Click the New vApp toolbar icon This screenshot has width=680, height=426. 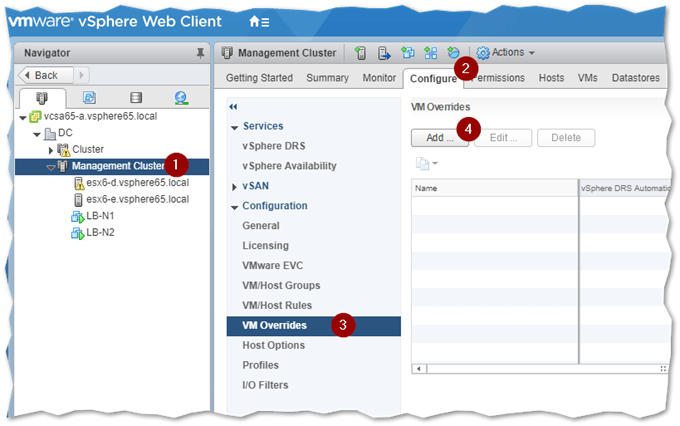click(431, 53)
